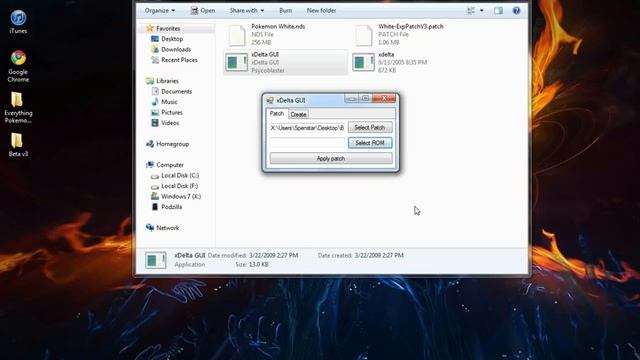Select xDelta GUI application icon in file list
640x360 pixels.
point(236,62)
